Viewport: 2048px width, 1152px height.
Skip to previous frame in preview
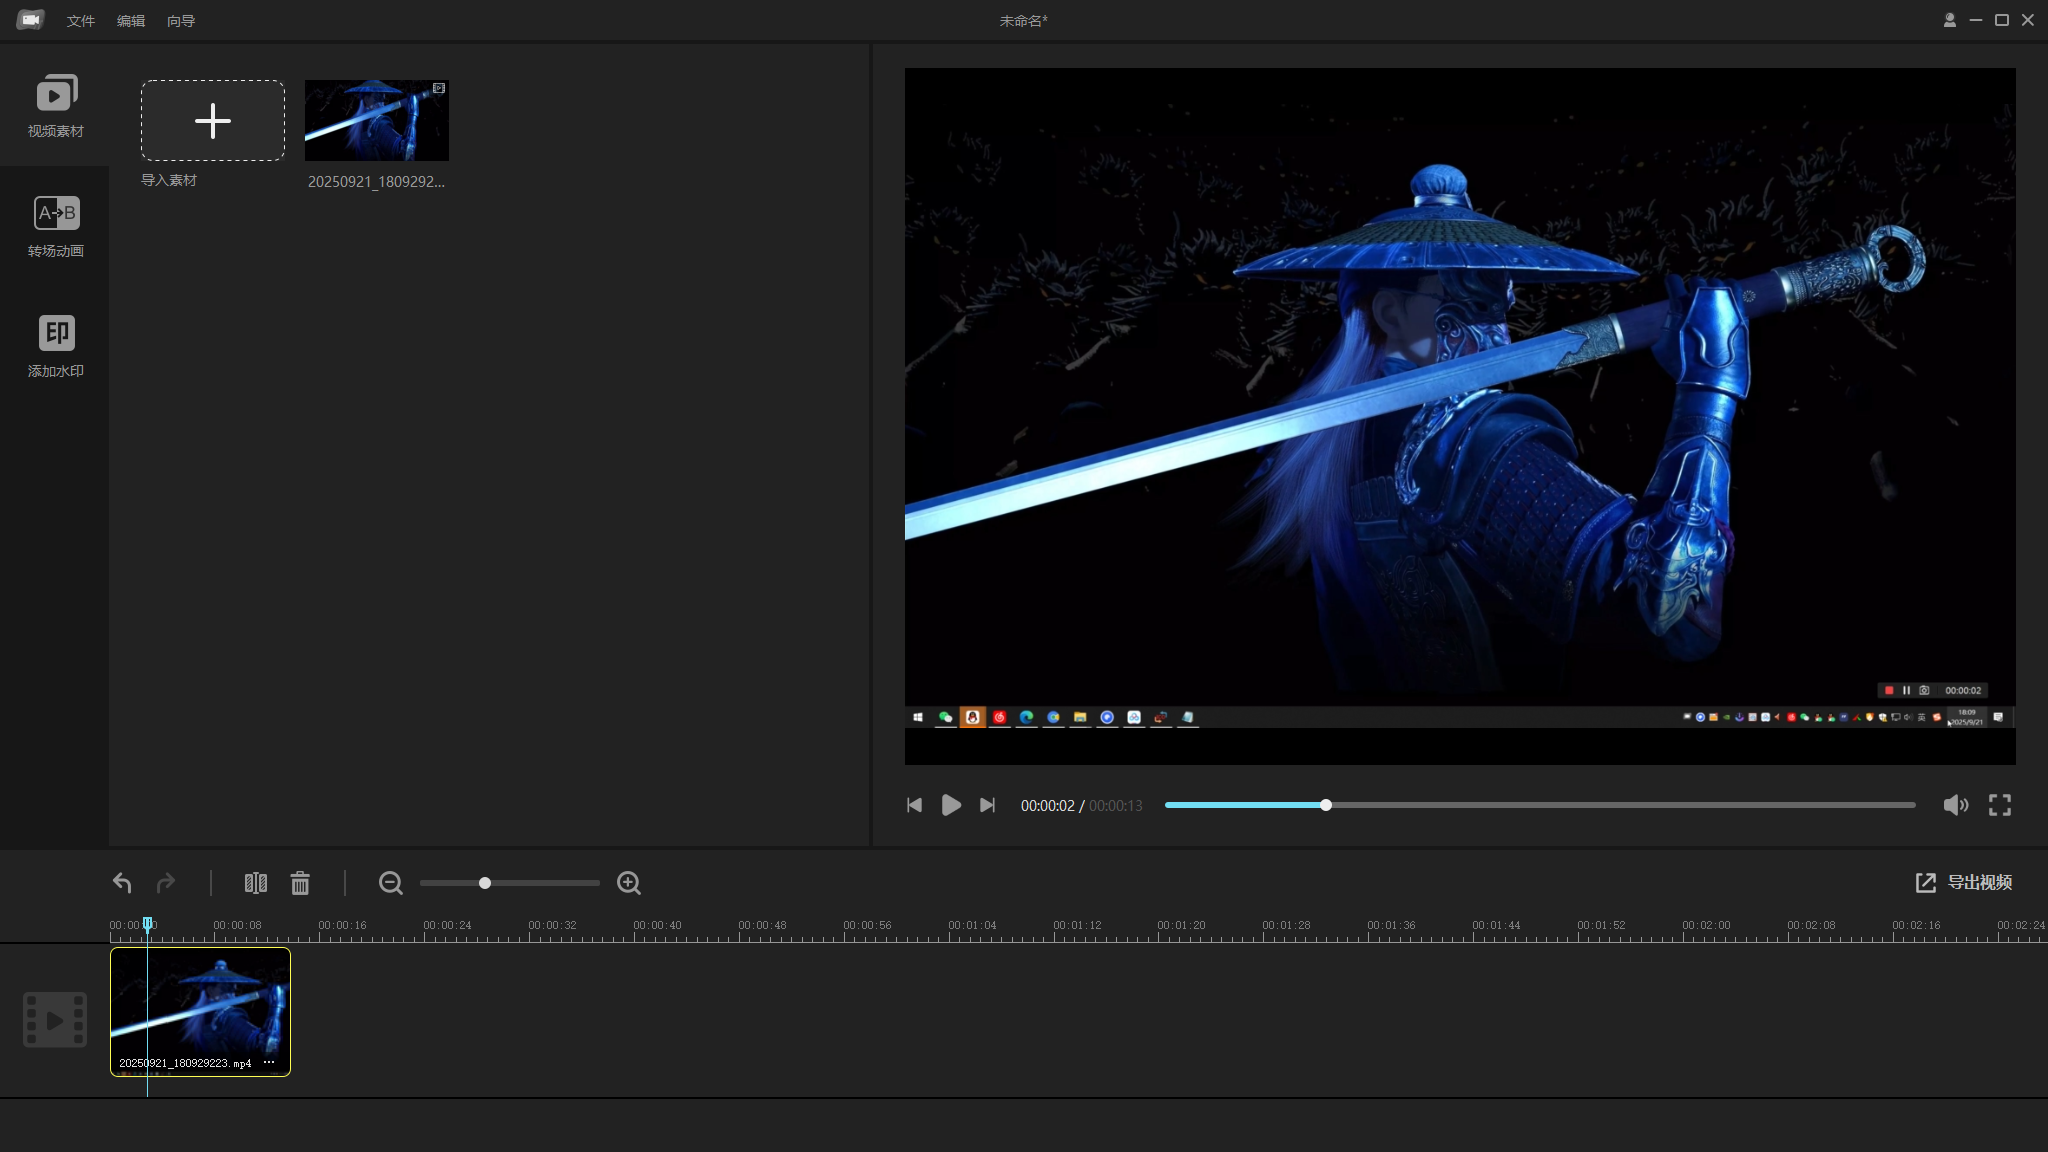[x=914, y=805]
